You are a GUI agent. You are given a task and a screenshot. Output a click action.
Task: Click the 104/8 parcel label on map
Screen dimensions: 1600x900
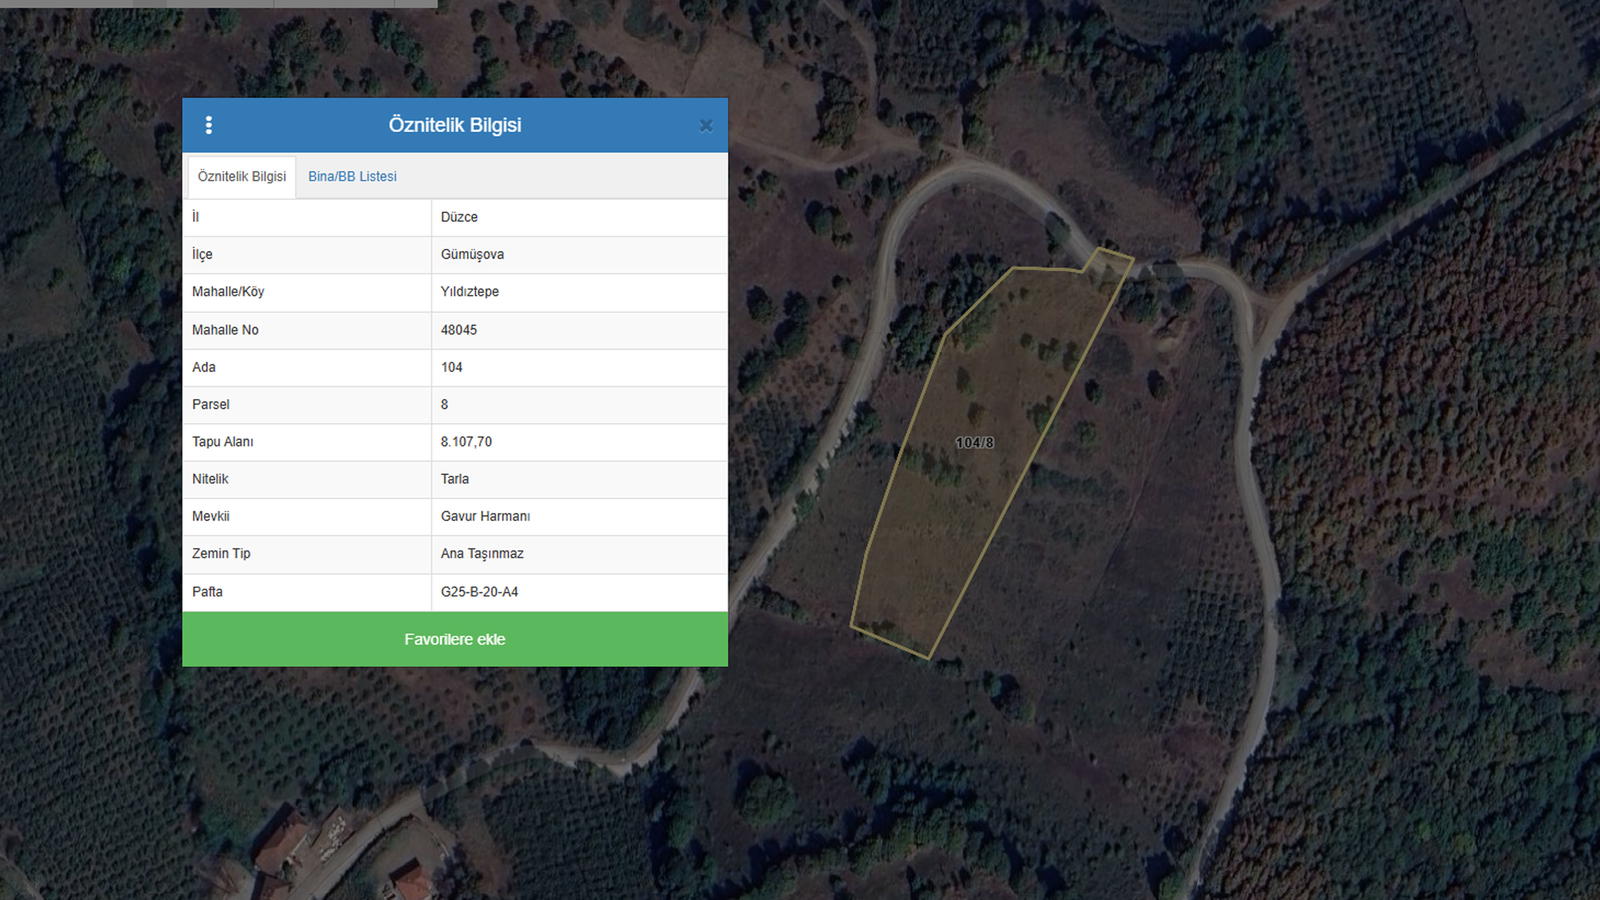974,443
